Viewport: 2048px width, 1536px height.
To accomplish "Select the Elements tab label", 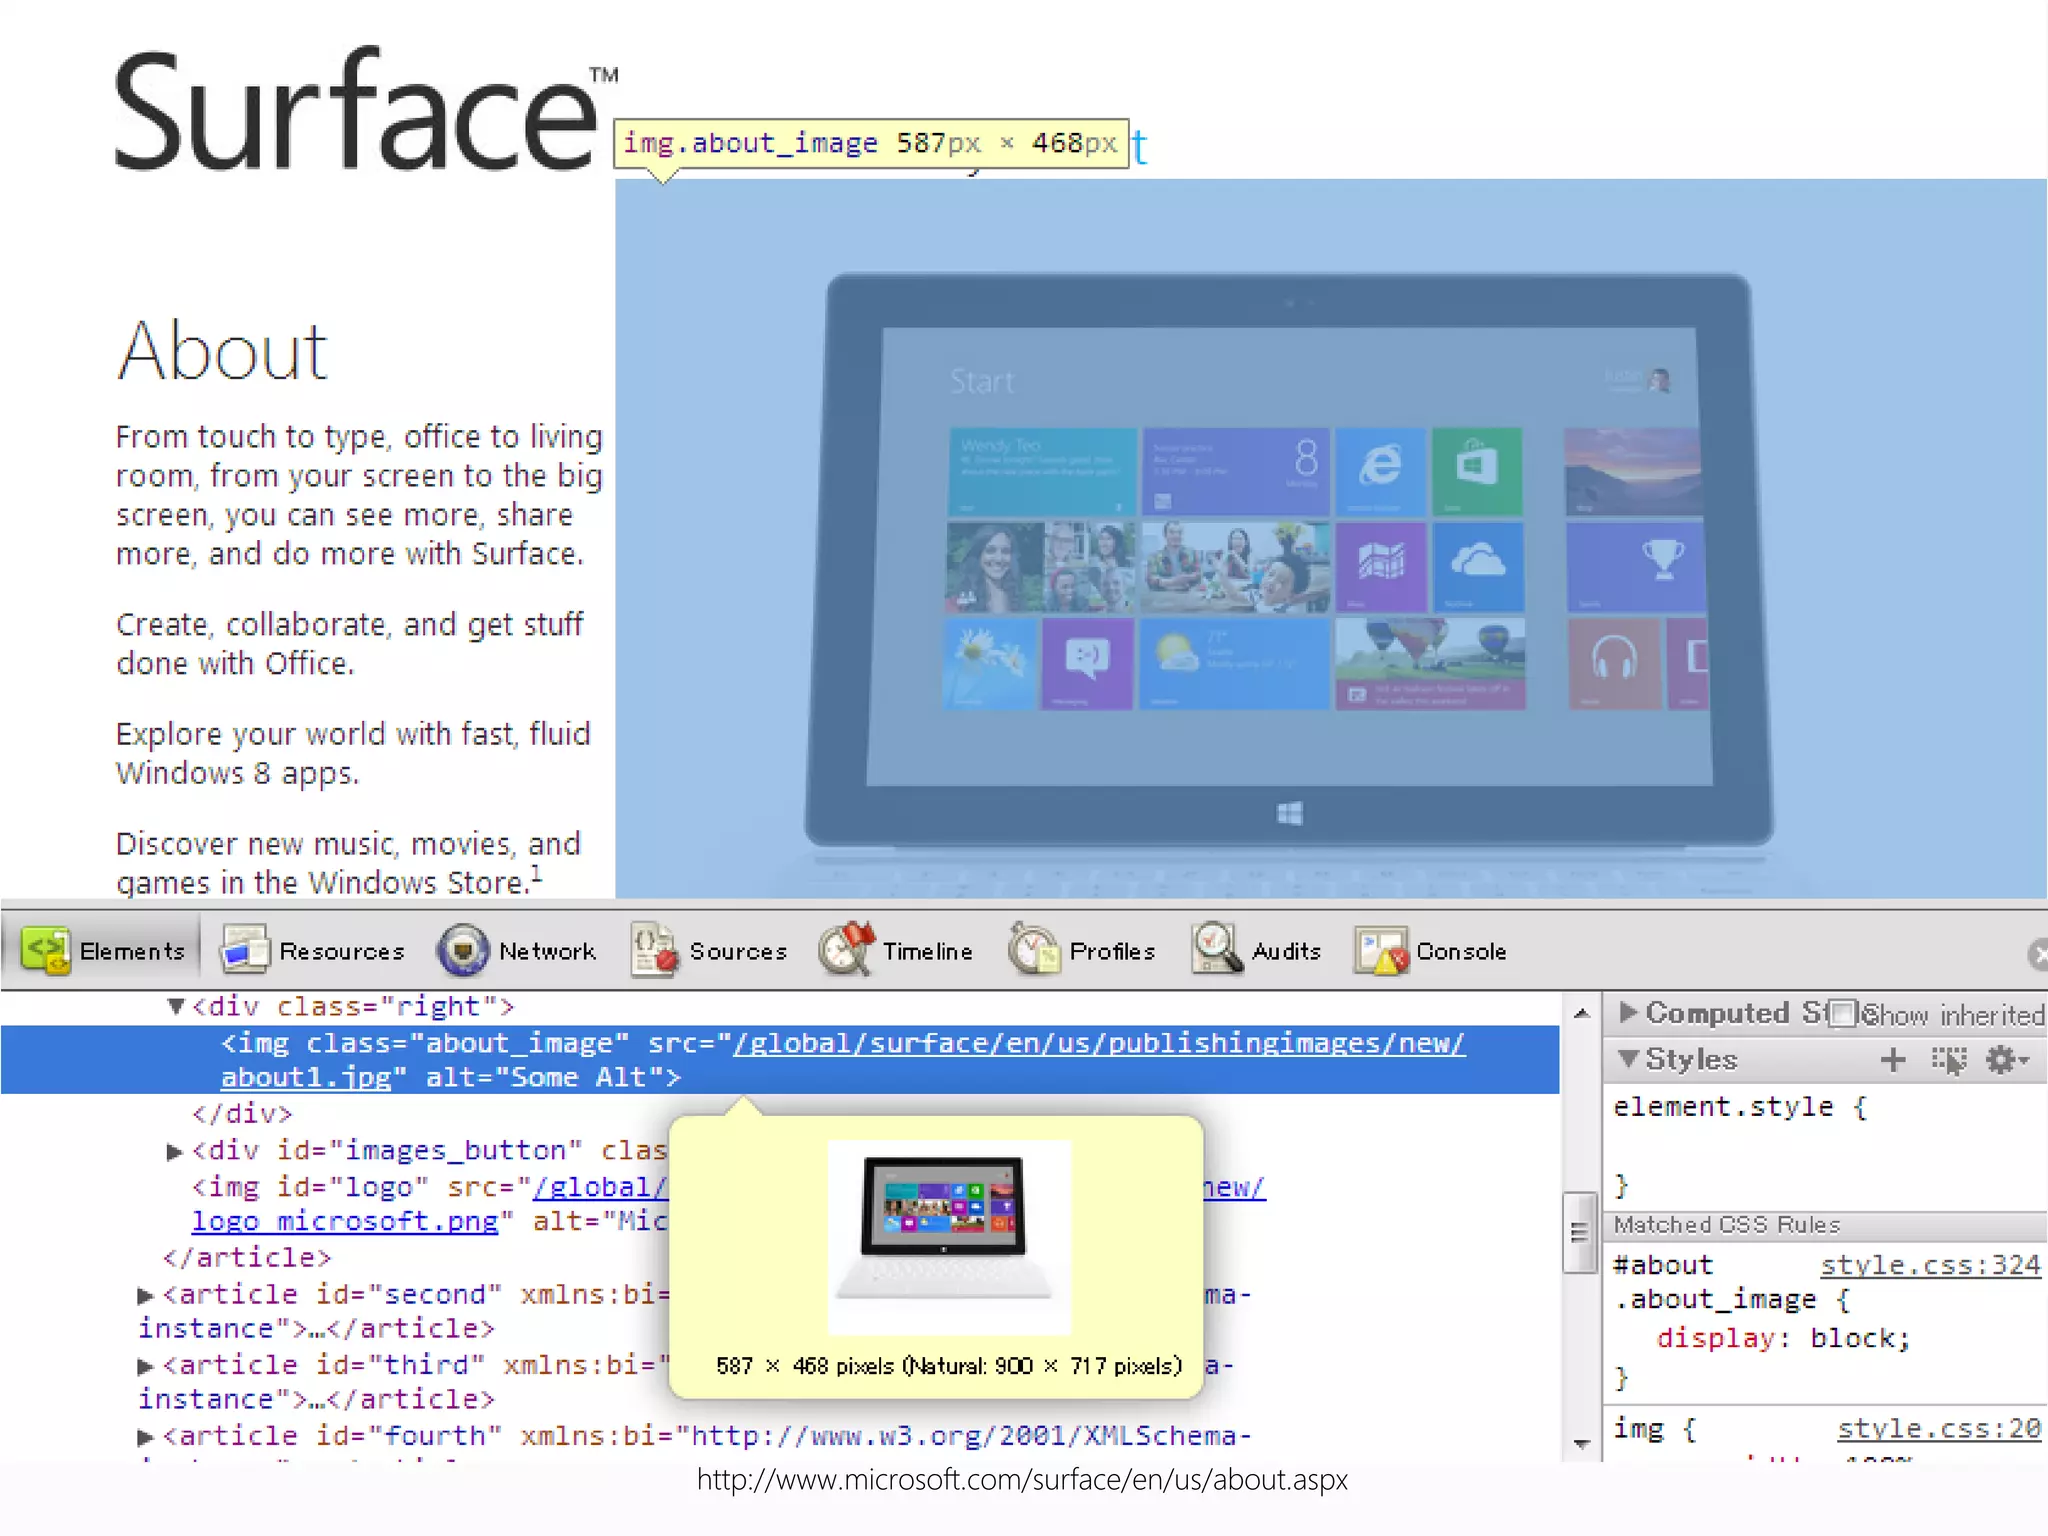I will pyautogui.click(x=132, y=951).
